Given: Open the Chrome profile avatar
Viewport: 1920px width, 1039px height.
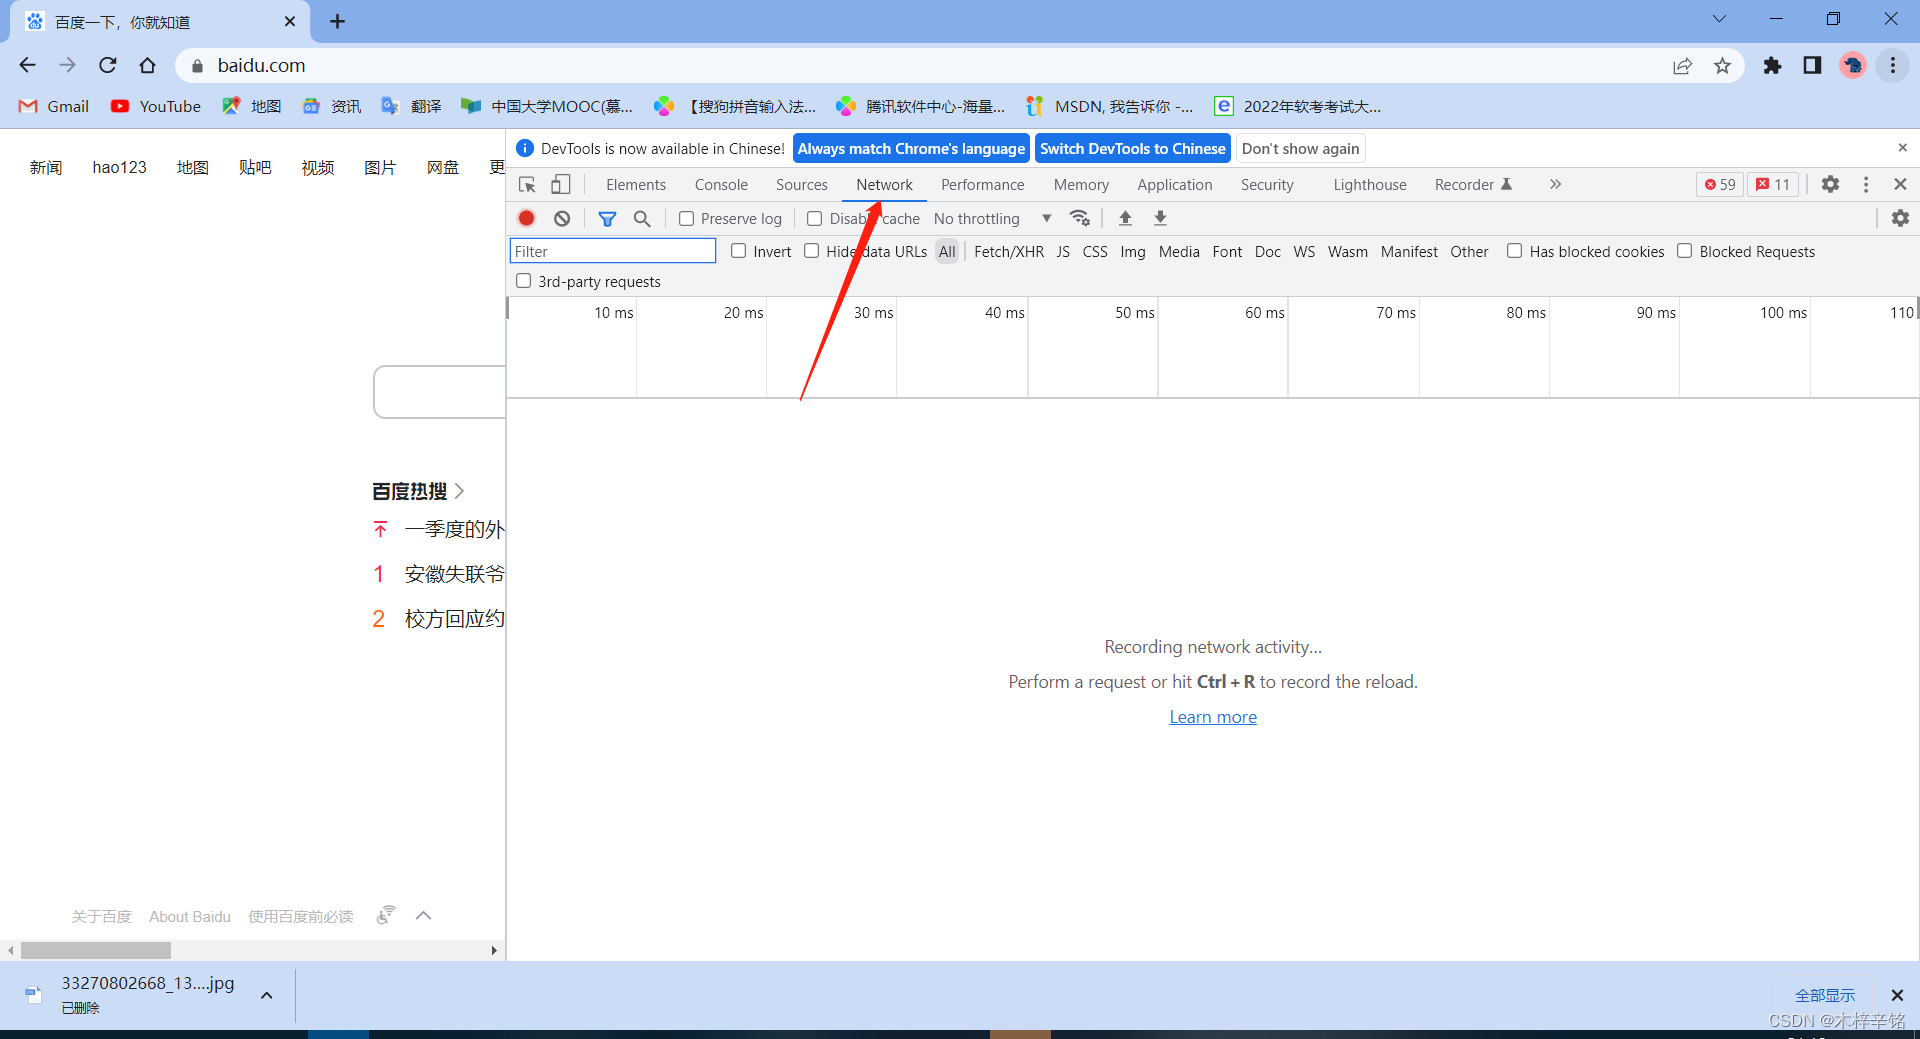Looking at the screenshot, I should click(x=1853, y=66).
